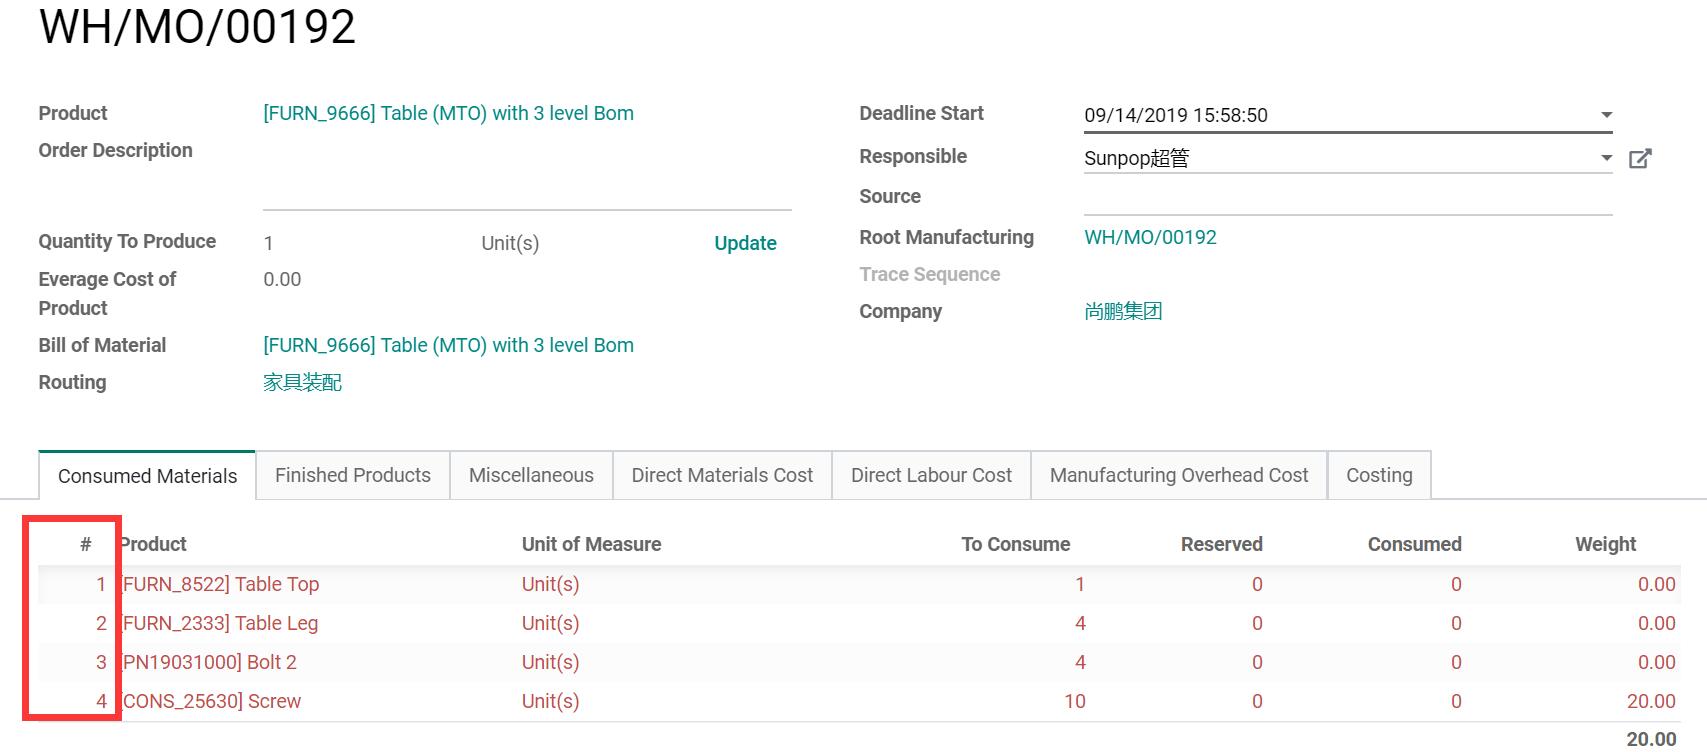This screenshot has height=752, width=1707.
Task: Follow the Root Manufacturing WH/MO/00192 link
Action: [x=1150, y=237]
